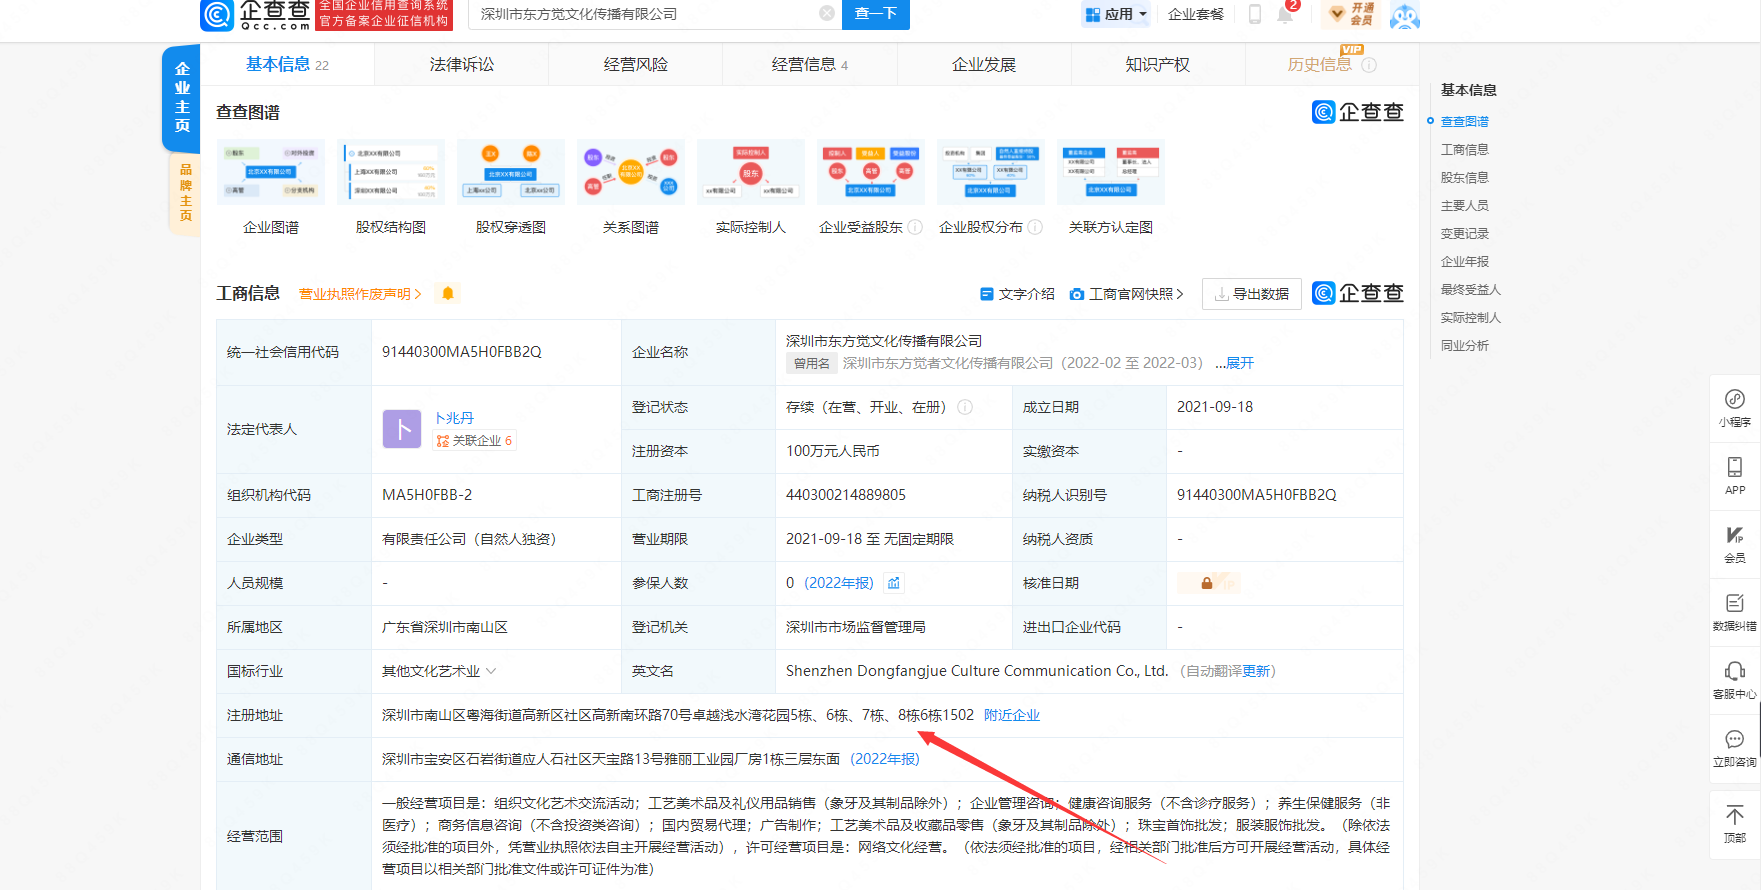The image size is (1761, 890).
Task: Click the info icon next to 历史信息
Action: tap(1370, 65)
